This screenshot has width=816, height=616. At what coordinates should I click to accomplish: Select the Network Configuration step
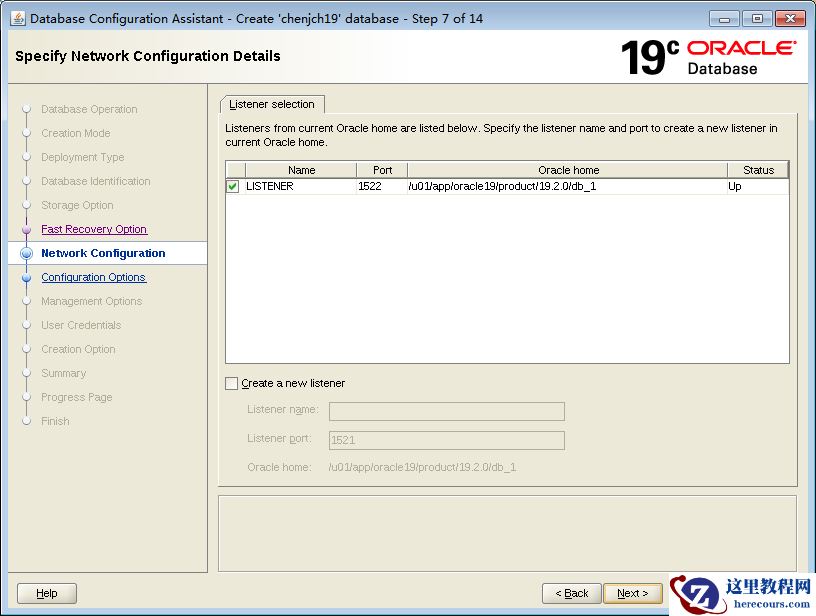tap(103, 253)
